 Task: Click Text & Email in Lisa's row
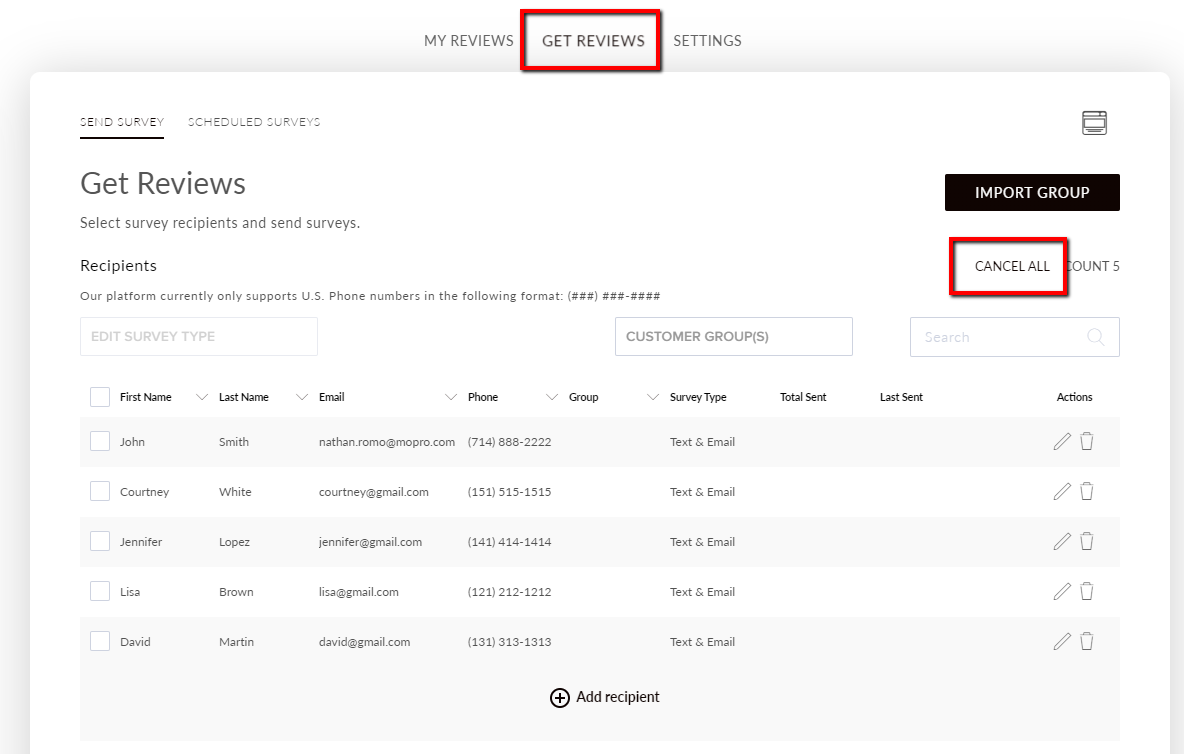pyautogui.click(x=702, y=592)
